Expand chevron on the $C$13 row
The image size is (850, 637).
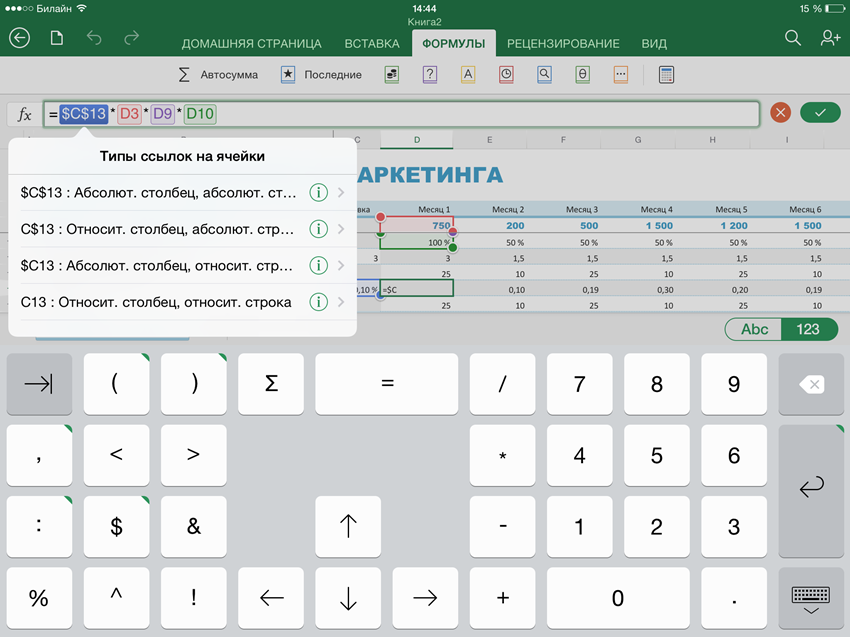tap(341, 192)
